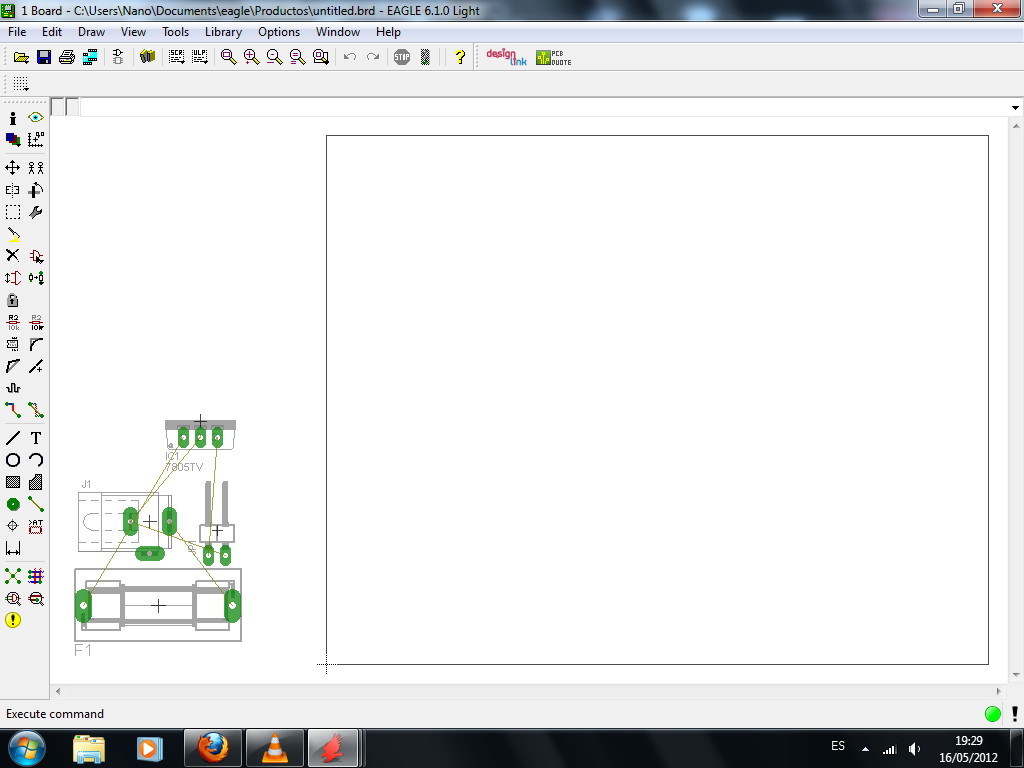Image resolution: width=1024 pixels, height=768 pixels.
Task: Launch the CAM Processor icon
Action: (89, 57)
